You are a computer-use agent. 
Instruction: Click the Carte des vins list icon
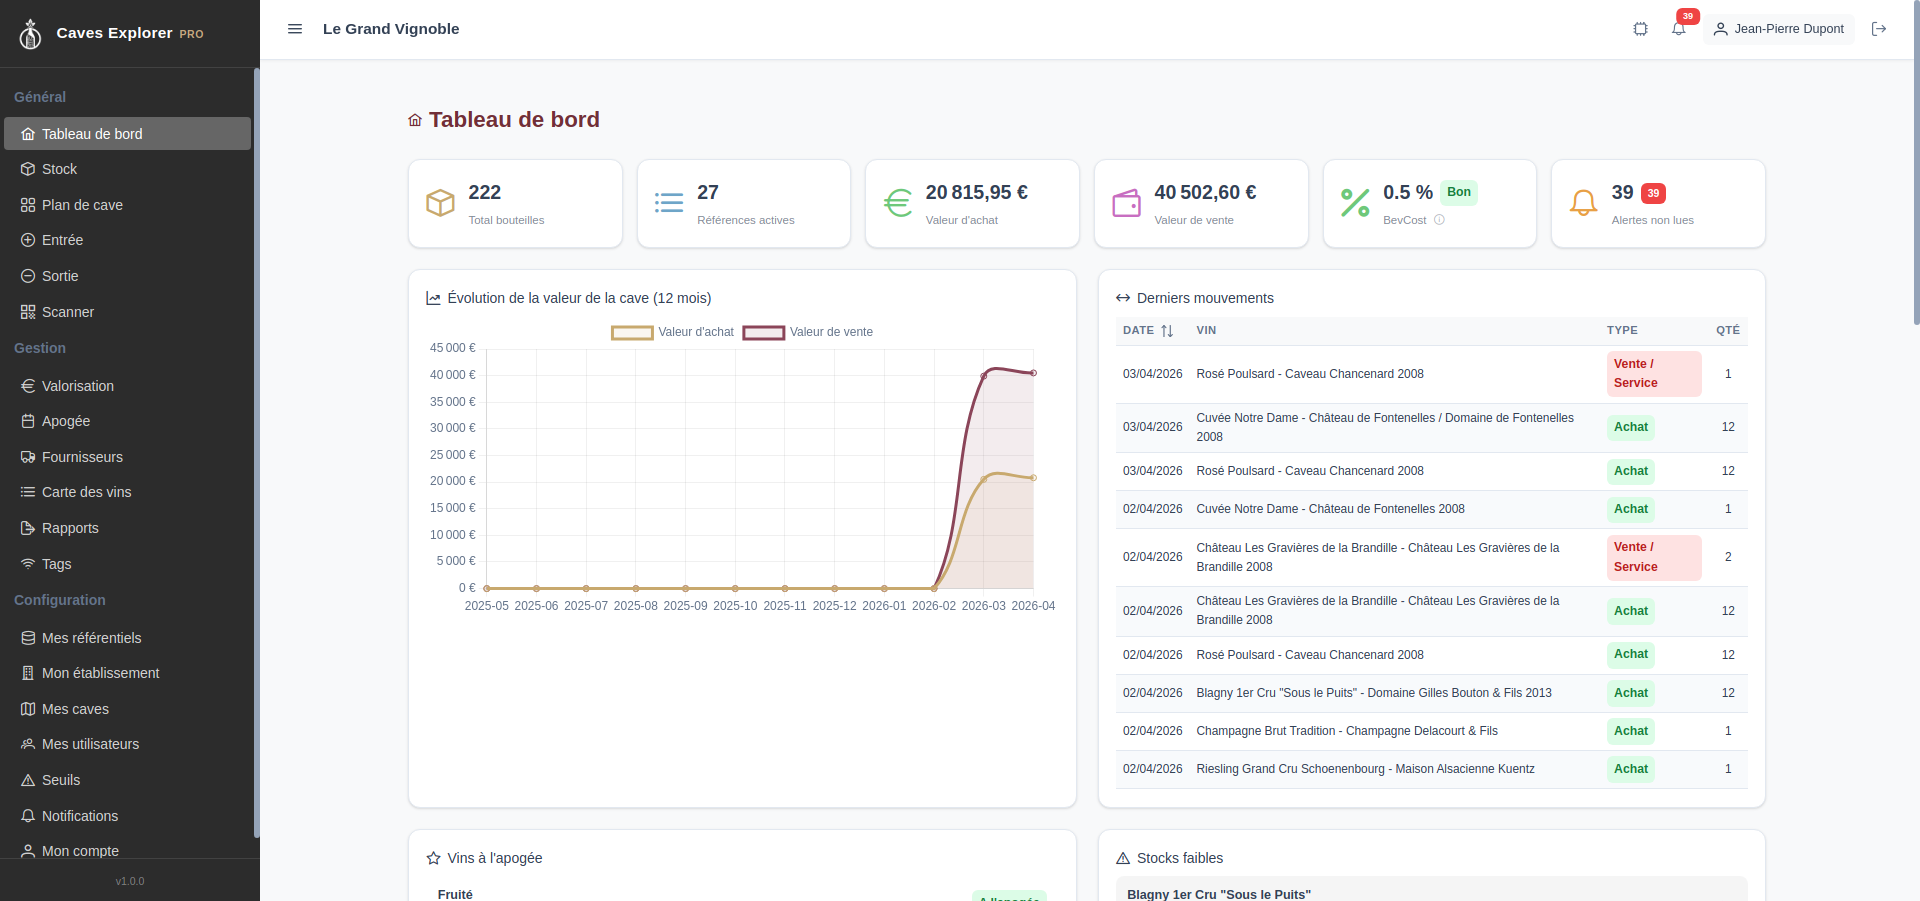(x=28, y=492)
